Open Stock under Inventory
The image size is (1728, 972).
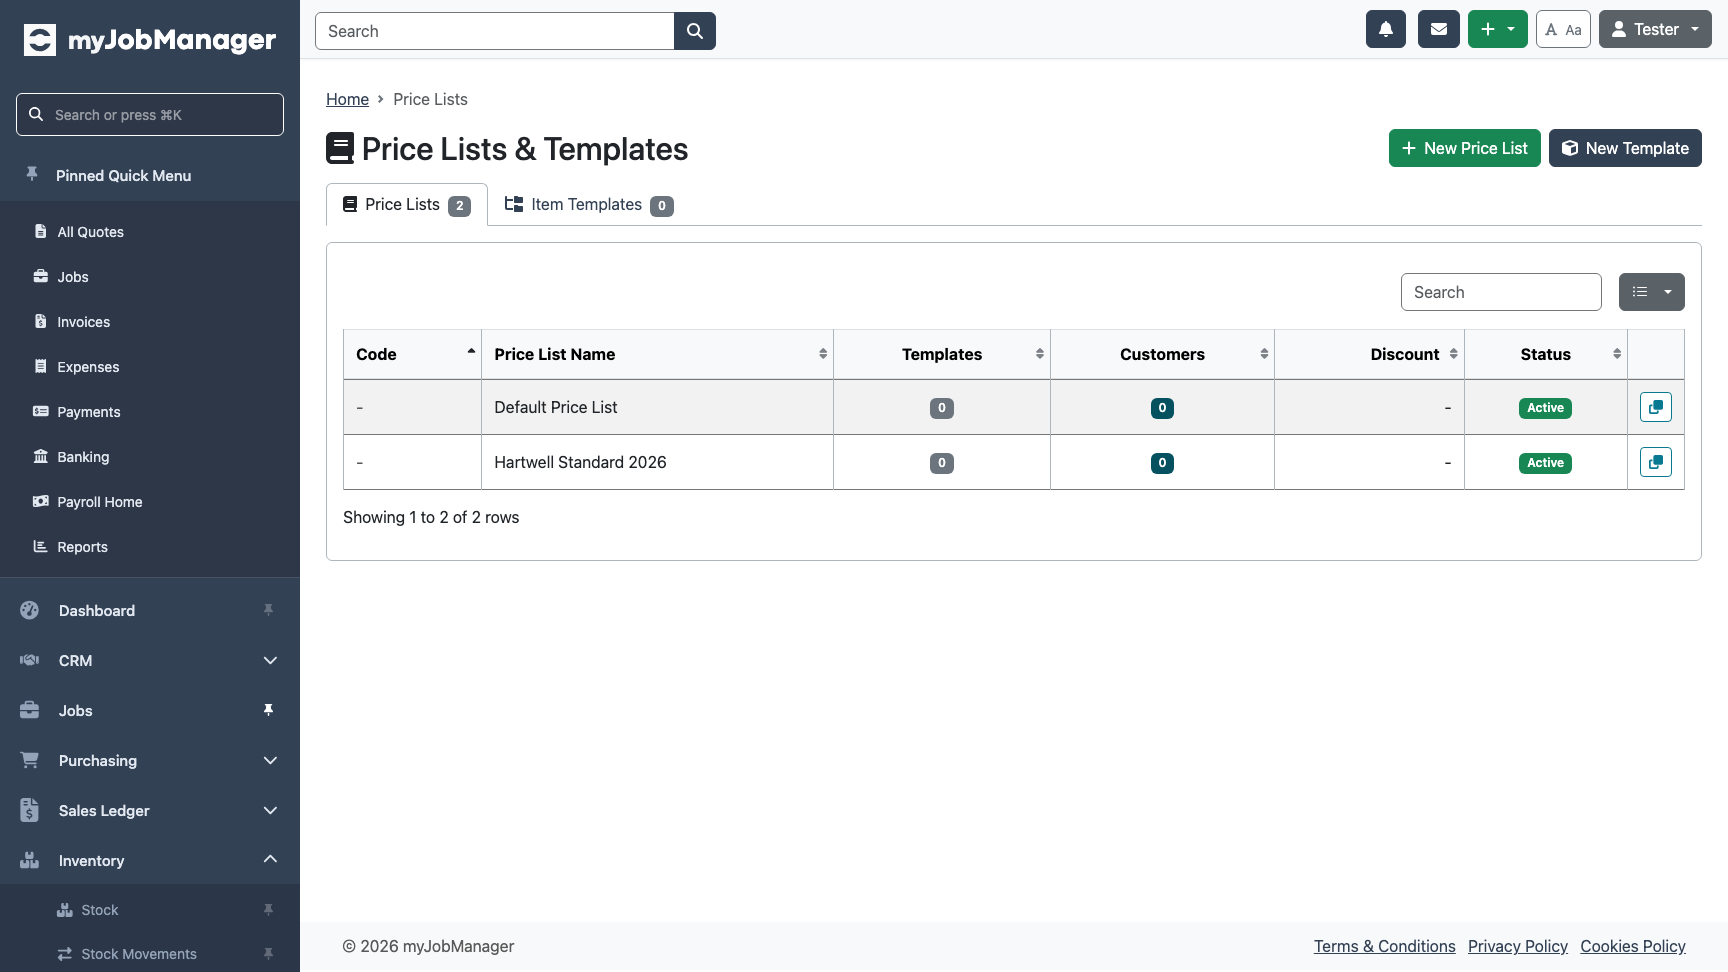coord(100,910)
